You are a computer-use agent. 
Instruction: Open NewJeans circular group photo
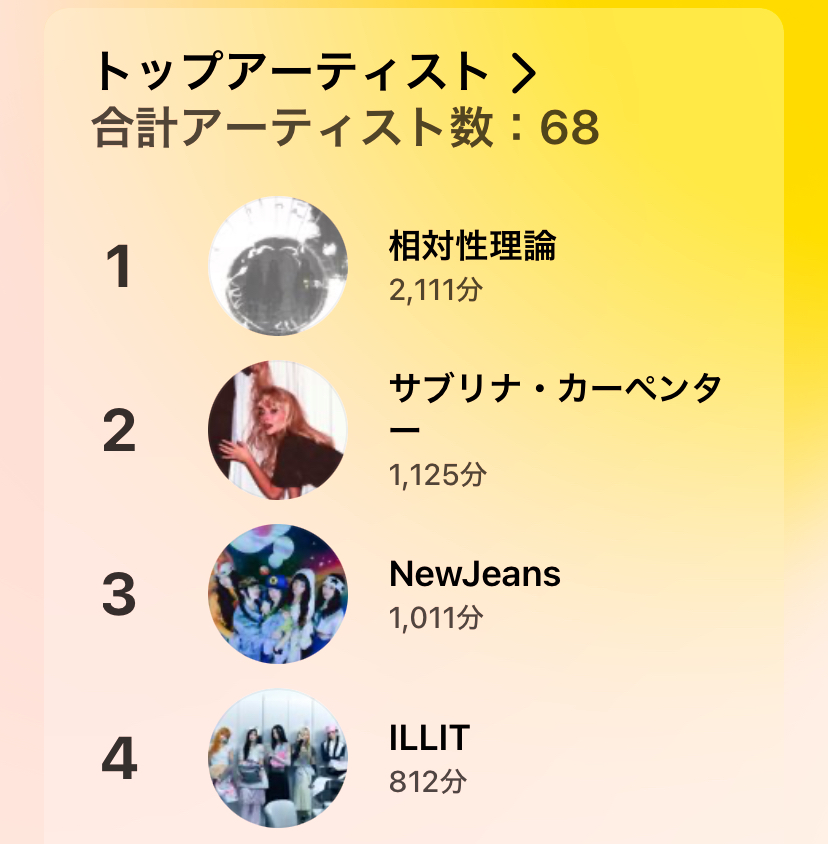(278, 594)
